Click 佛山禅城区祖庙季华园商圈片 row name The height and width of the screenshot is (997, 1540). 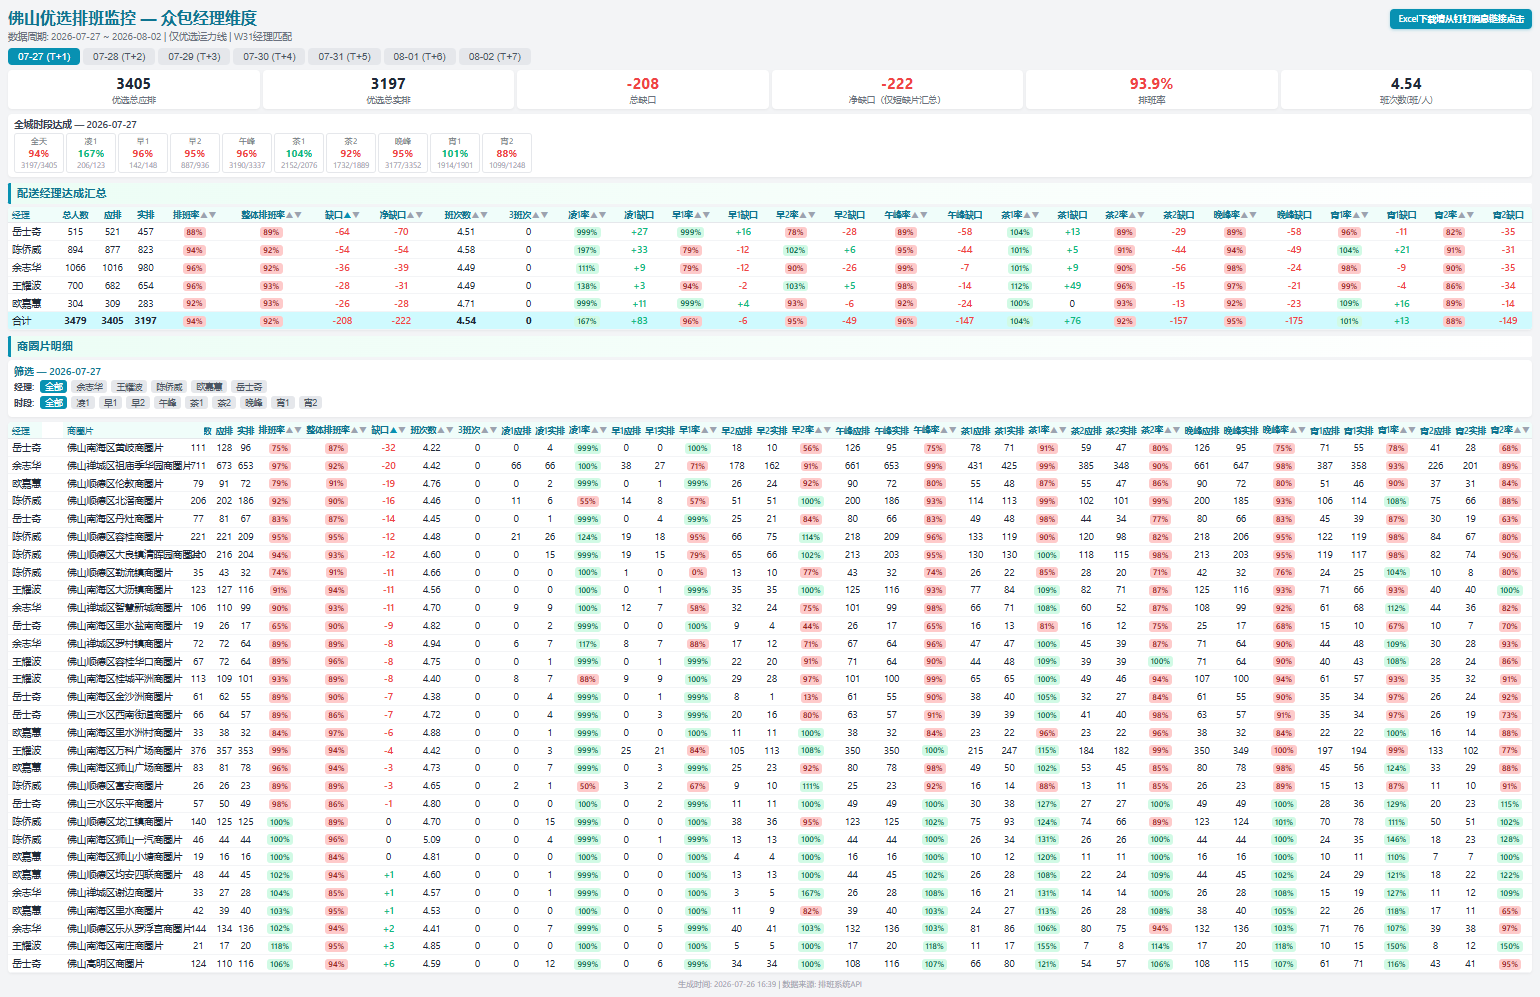129,466
